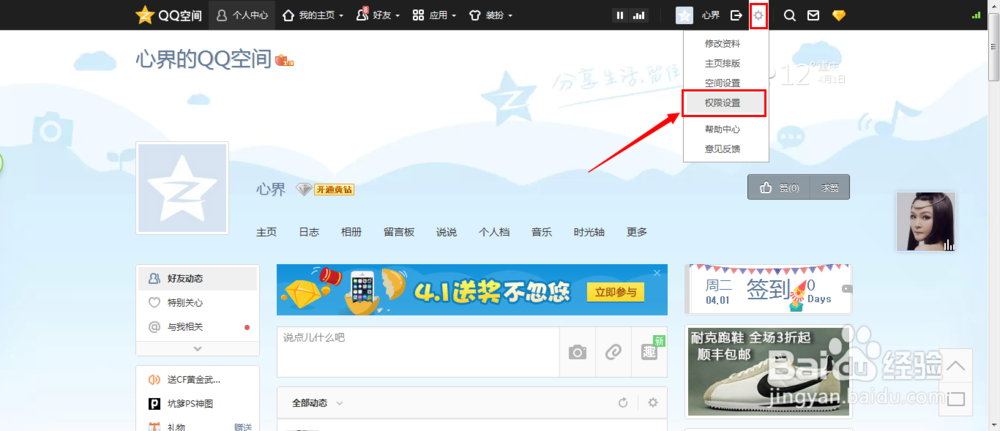Click the music equalizer bars icon

pos(638,15)
